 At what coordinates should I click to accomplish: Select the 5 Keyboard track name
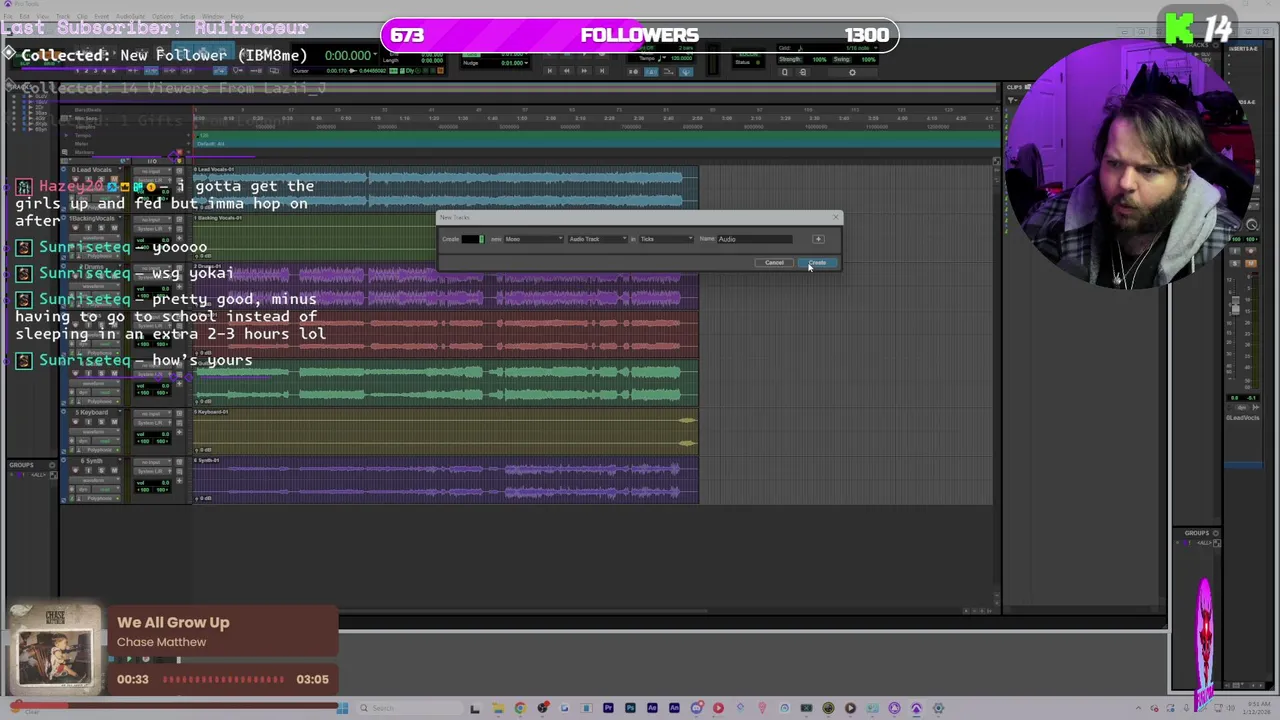pyautogui.click(x=92, y=412)
